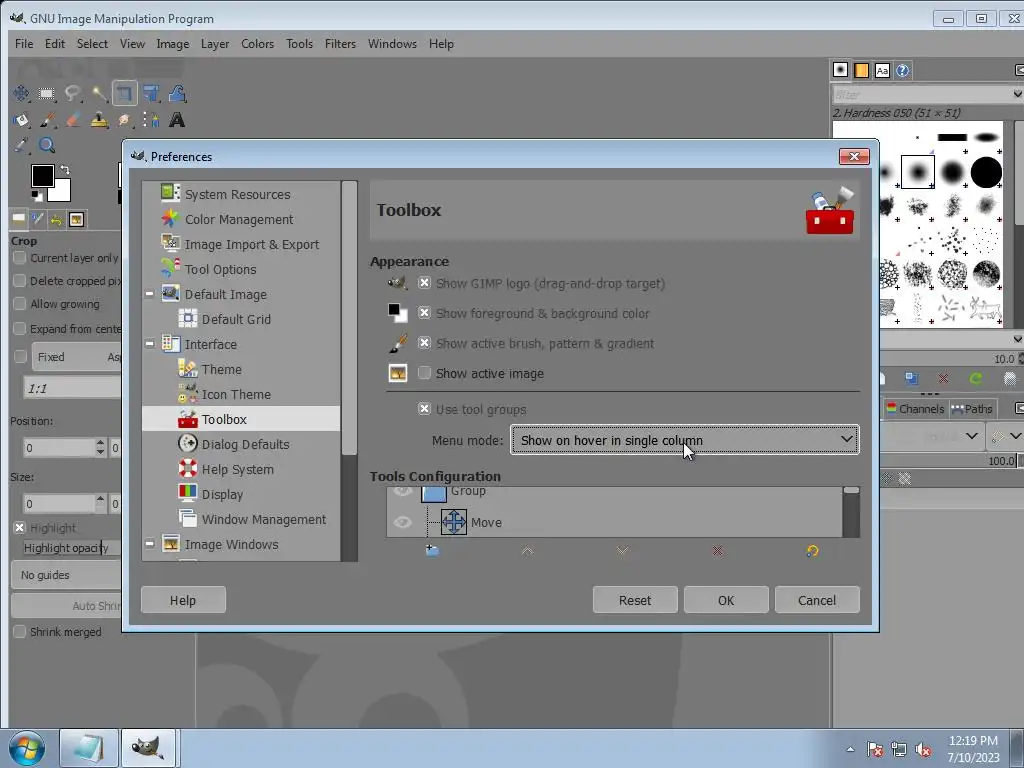
Task: Lower the selected tool item down
Action: pos(622,551)
